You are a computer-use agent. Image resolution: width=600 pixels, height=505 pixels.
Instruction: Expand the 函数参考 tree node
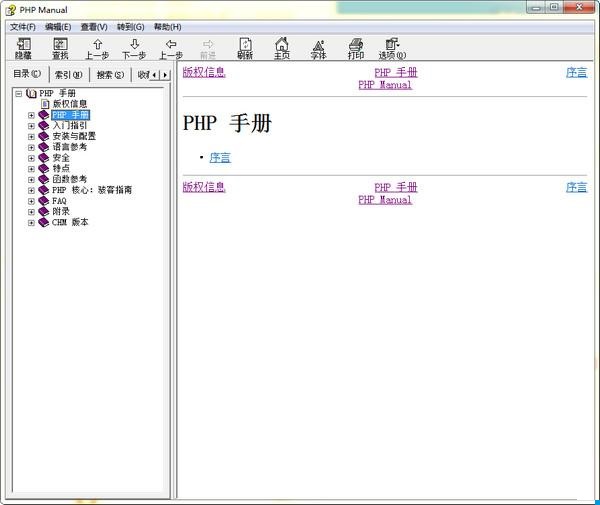[x=31, y=179]
